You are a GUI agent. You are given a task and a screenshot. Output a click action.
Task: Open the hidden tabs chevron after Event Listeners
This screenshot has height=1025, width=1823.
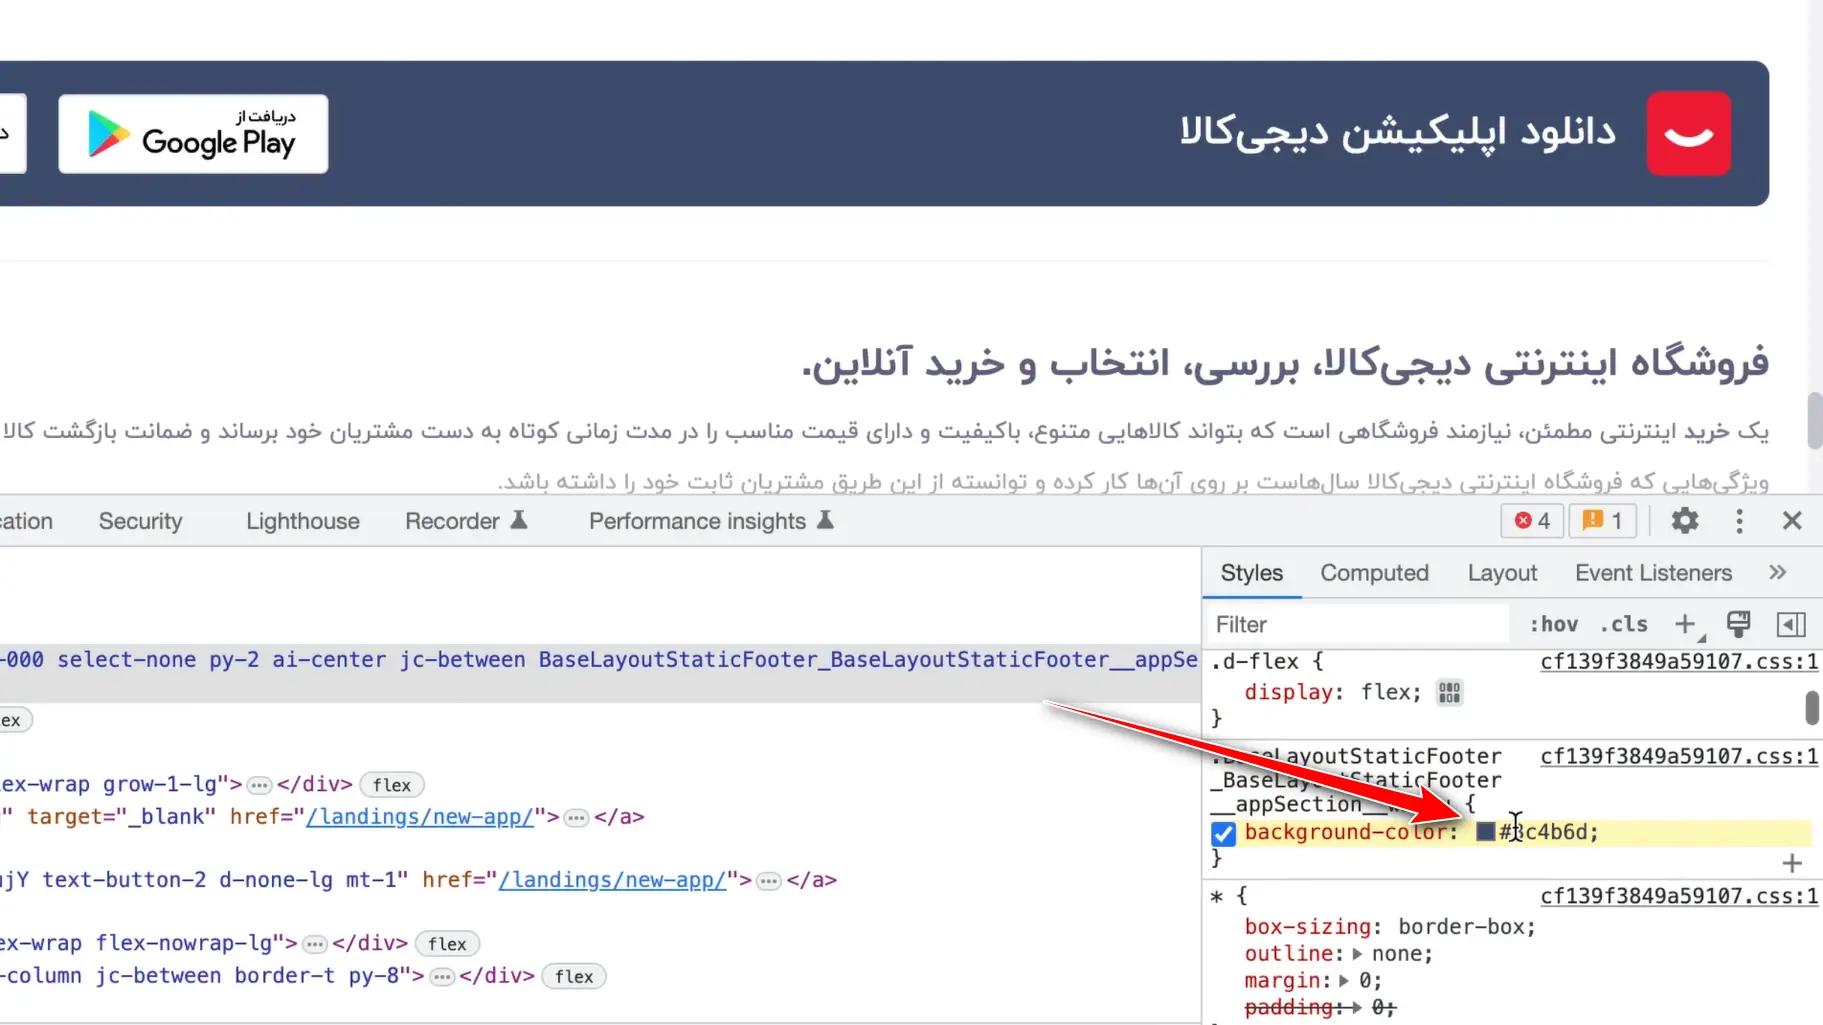click(x=1778, y=572)
